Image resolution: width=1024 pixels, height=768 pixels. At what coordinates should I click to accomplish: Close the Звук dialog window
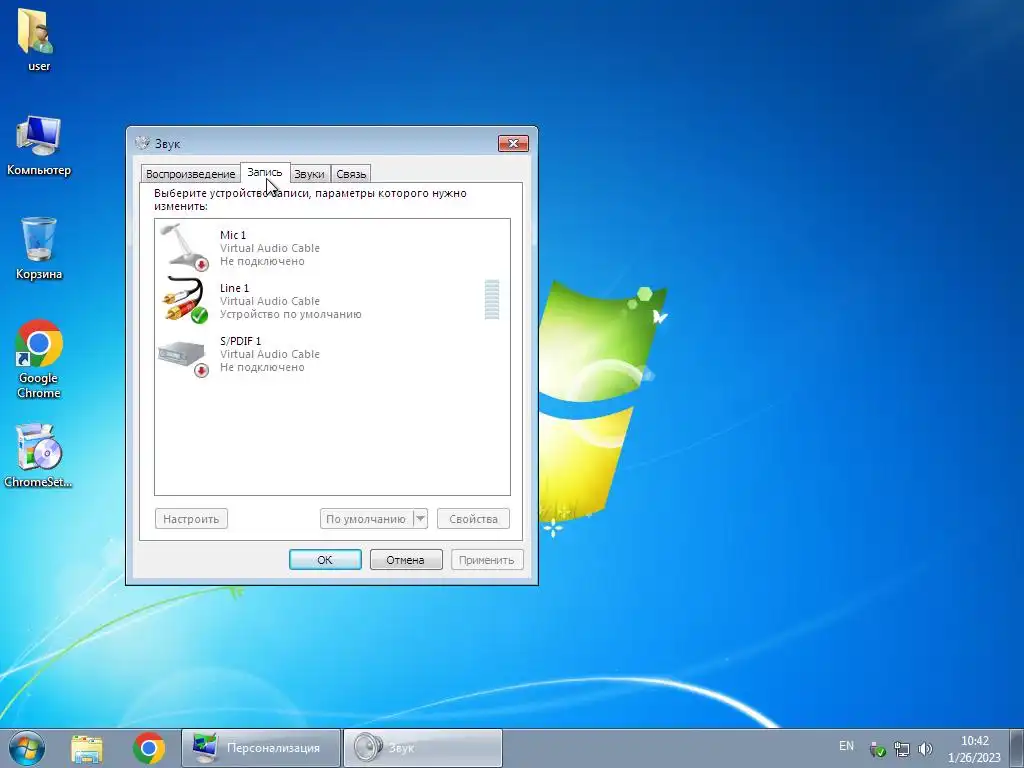click(513, 143)
